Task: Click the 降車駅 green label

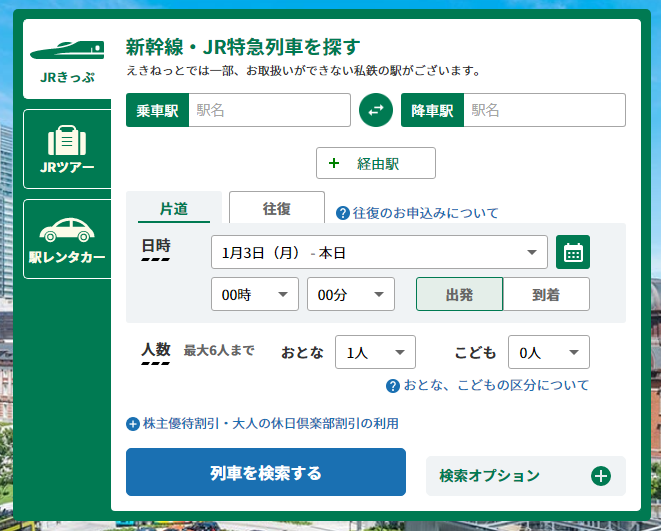Action: (433, 110)
